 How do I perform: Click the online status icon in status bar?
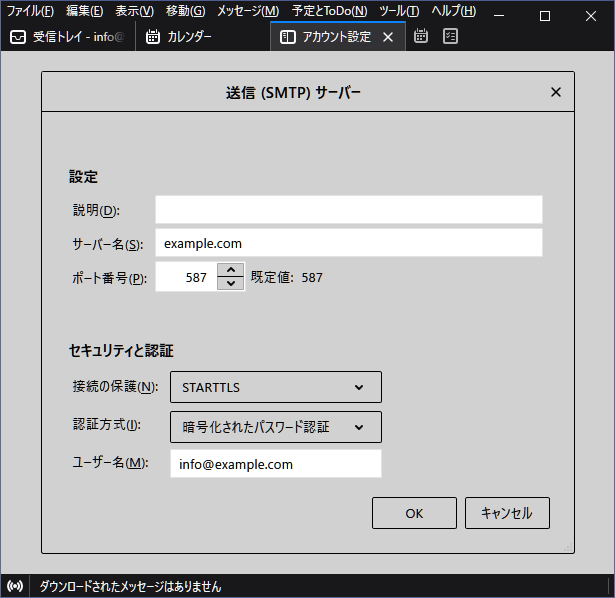coord(15,586)
